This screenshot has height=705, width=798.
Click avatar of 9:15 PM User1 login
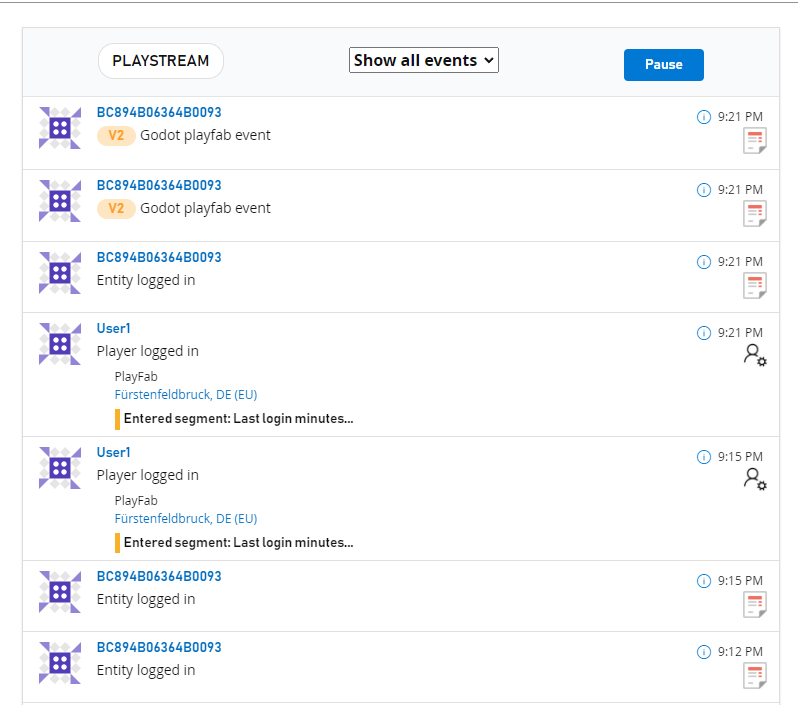60,468
